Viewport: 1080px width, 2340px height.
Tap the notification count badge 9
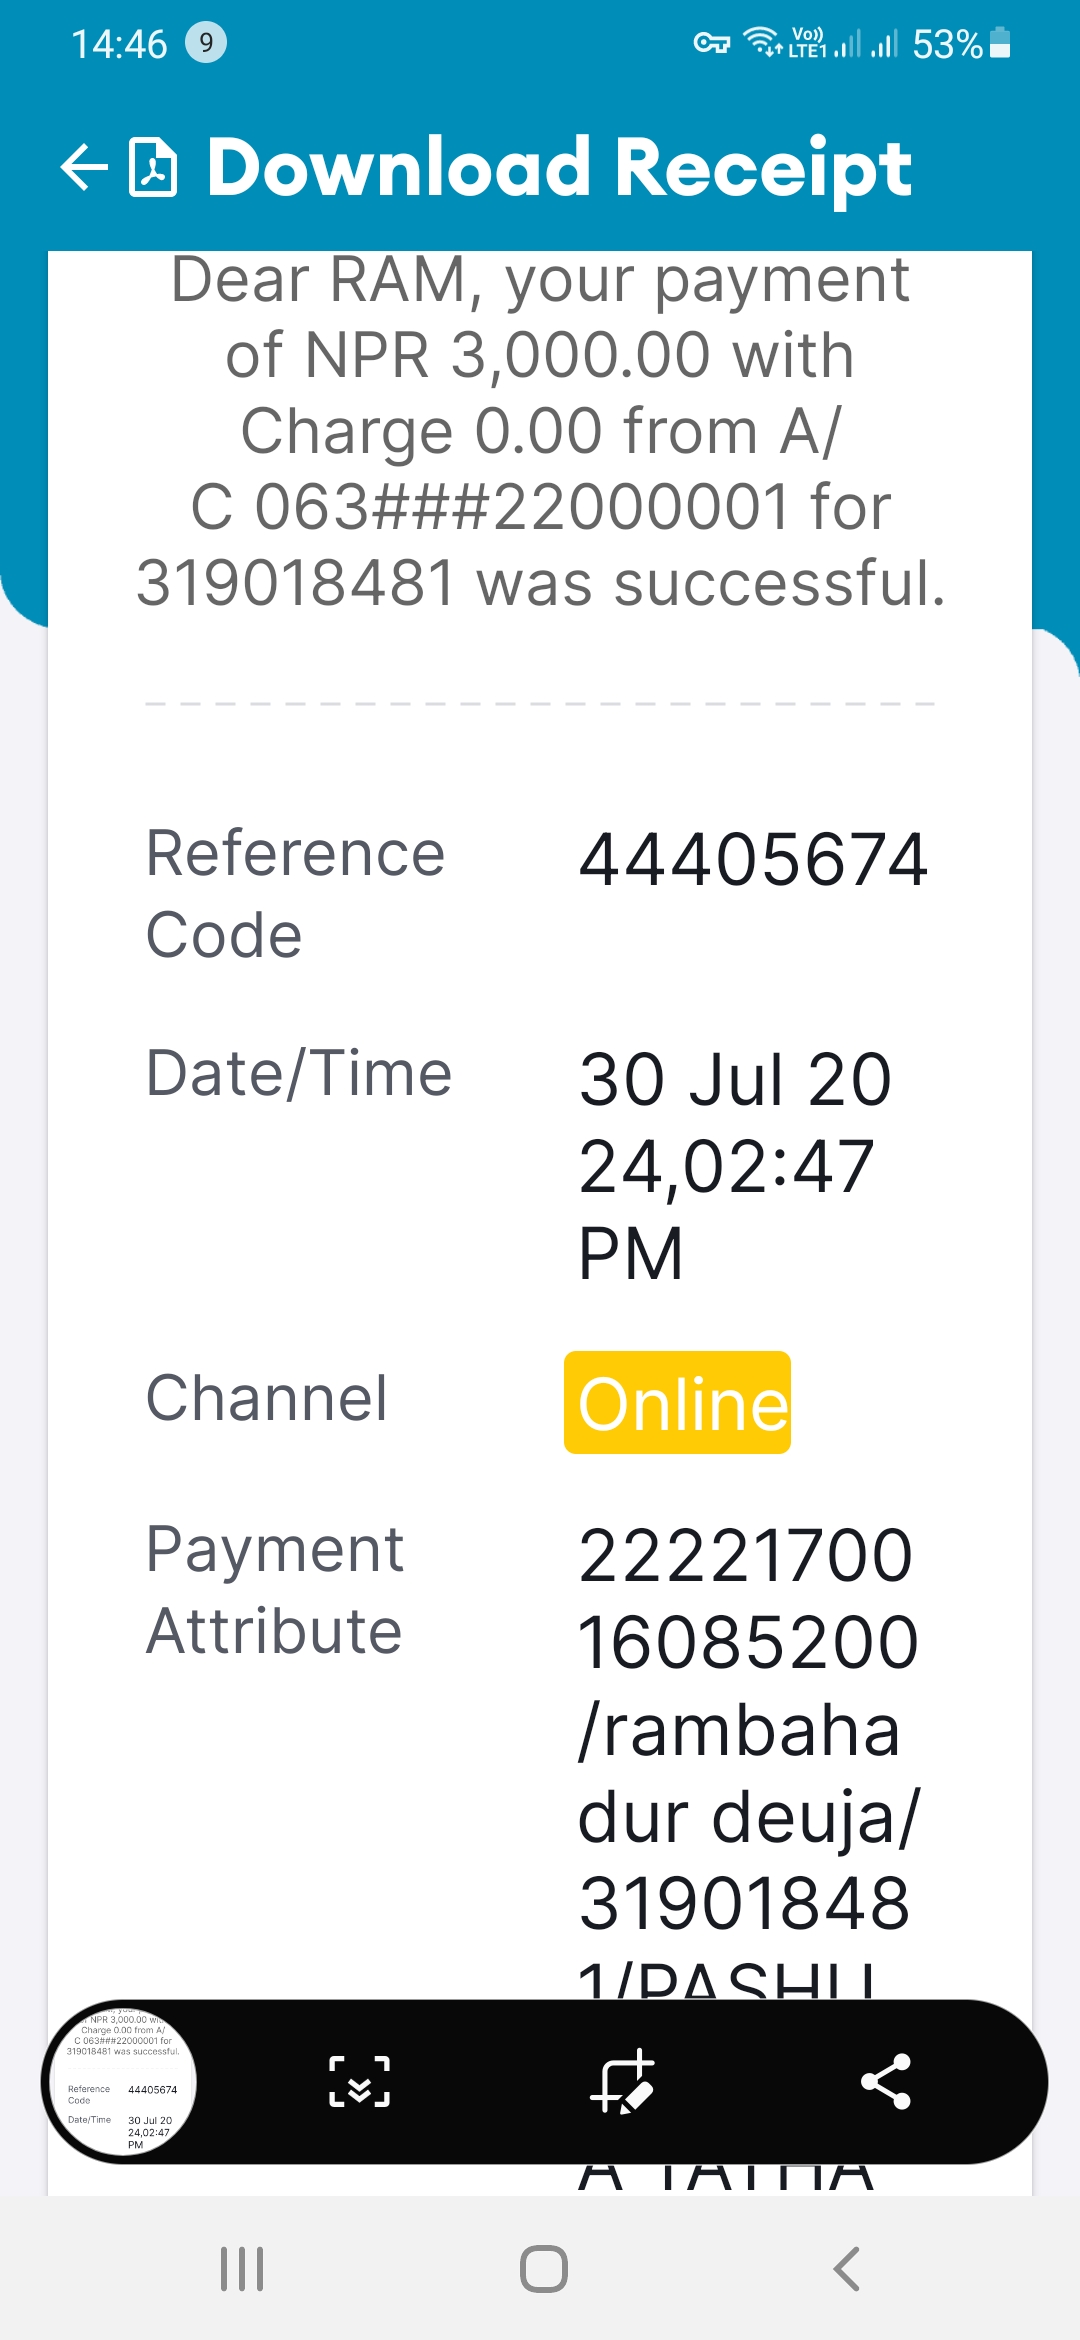tap(206, 43)
